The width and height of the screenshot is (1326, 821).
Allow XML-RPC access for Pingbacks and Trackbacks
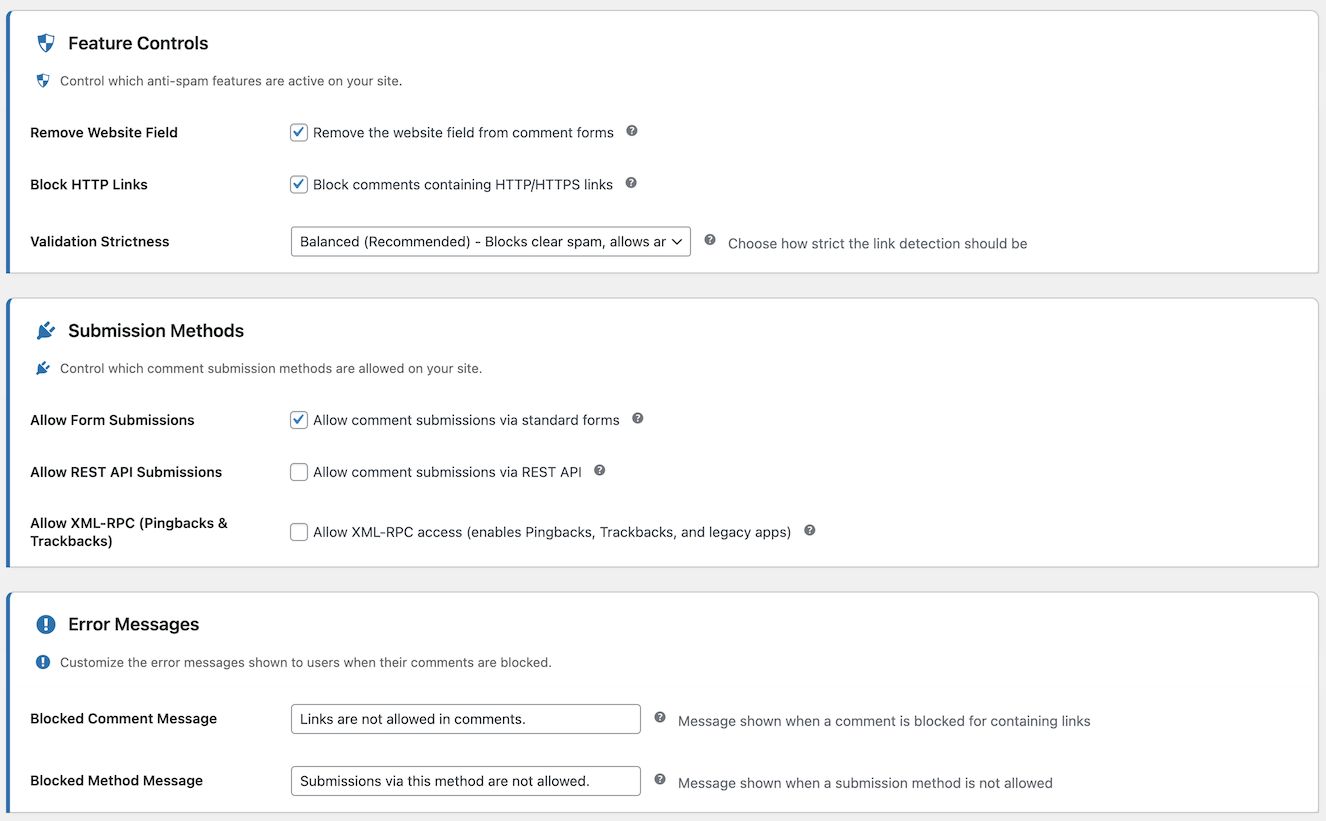click(x=298, y=531)
